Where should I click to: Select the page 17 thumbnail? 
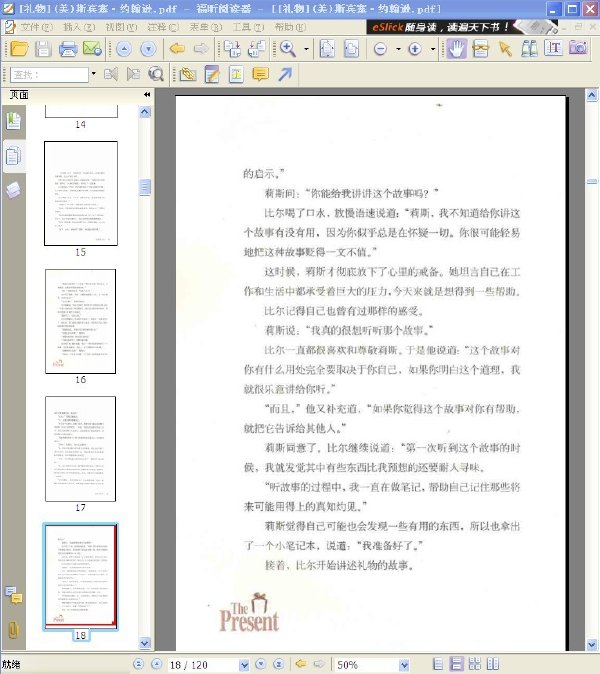pyautogui.click(x=80, y=449)
